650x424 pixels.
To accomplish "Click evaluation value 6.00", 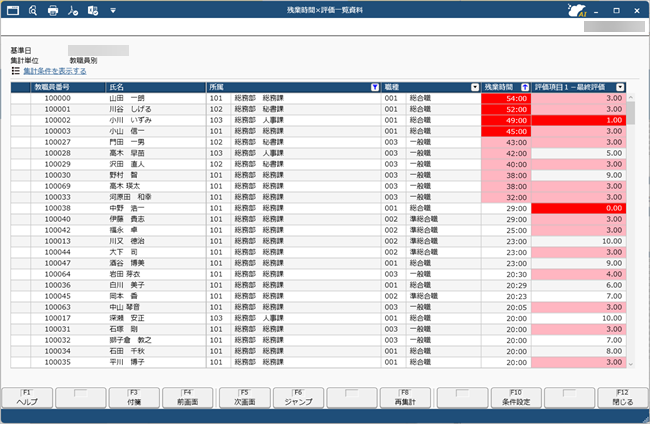I will coord(579,285).
